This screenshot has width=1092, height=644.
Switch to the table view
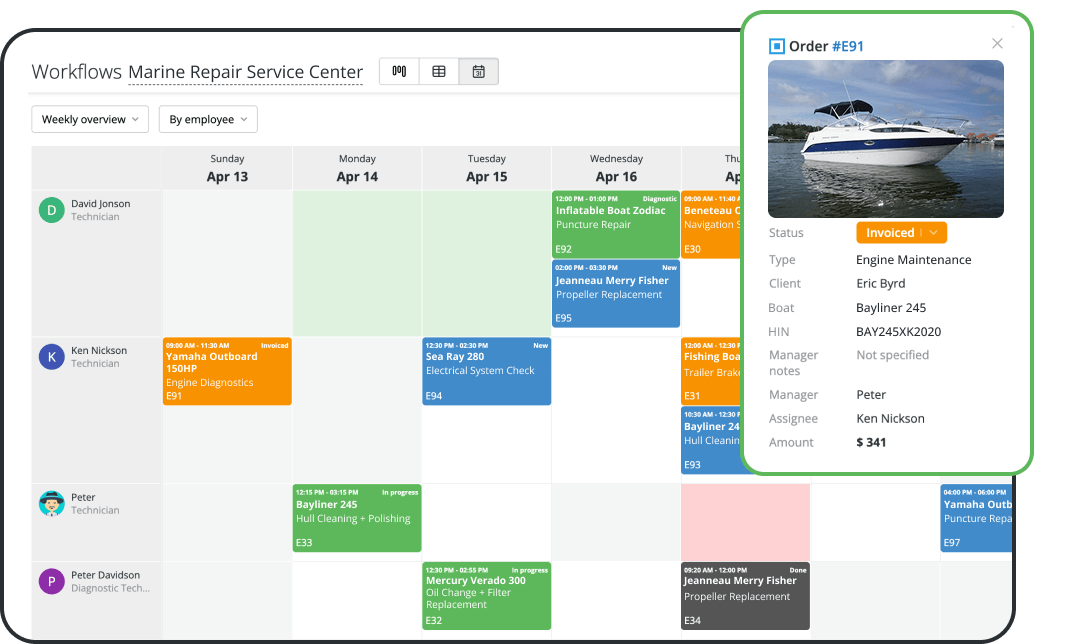pos(439,71)
